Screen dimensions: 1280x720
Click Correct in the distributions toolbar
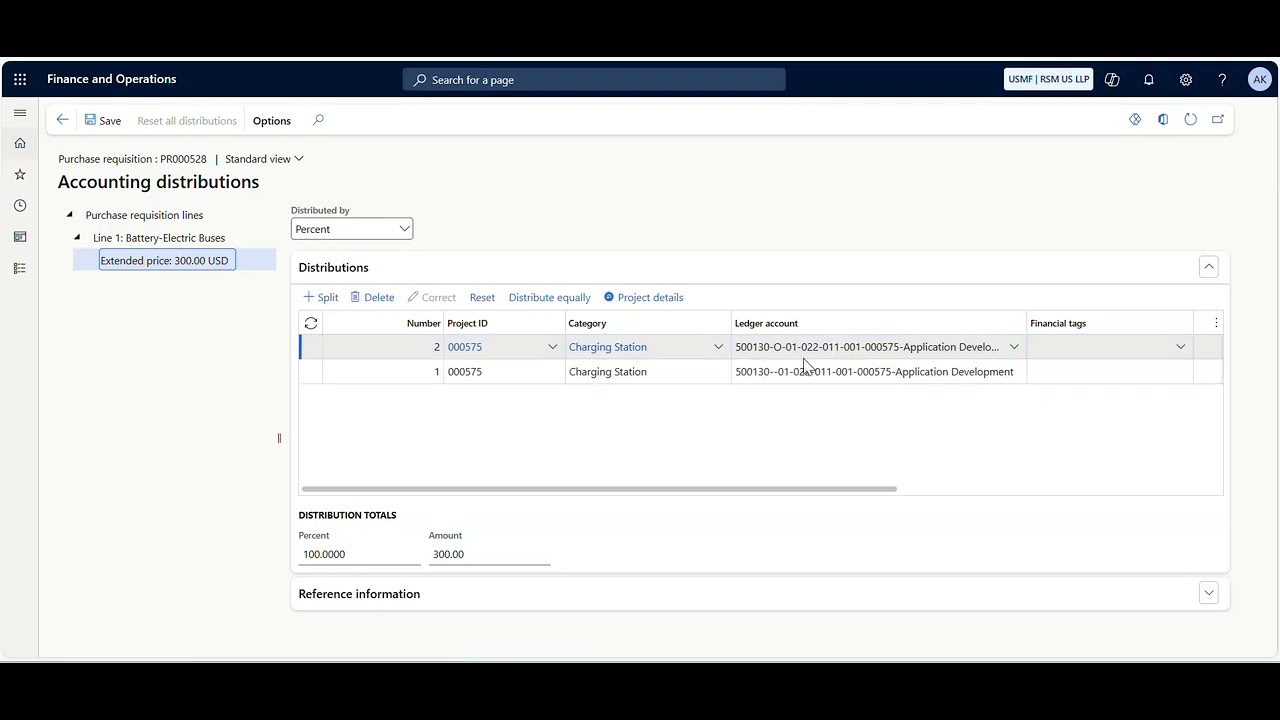click(431, 297)
